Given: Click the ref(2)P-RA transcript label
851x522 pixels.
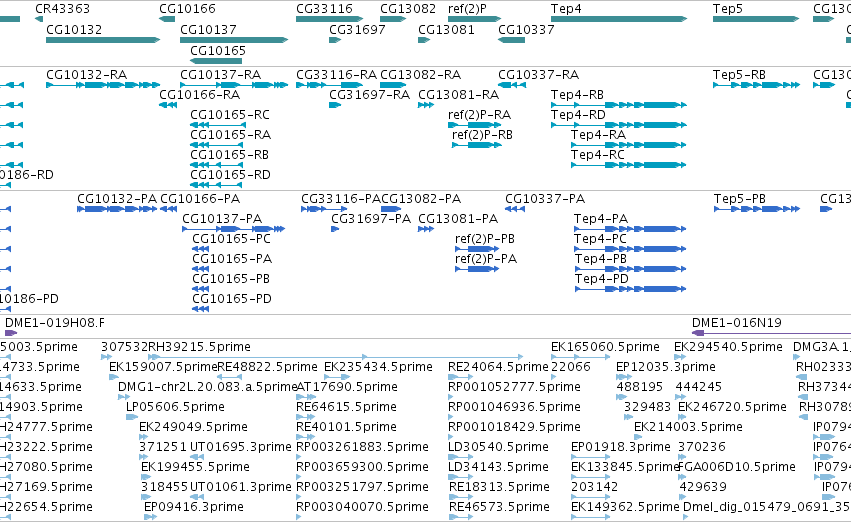Looking at the screenshot, I should click(479, 115).
